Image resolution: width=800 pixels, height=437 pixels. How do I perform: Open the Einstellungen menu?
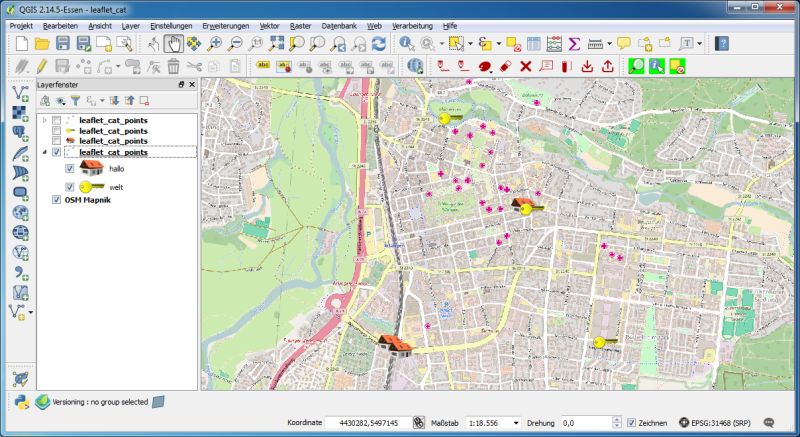171,26
